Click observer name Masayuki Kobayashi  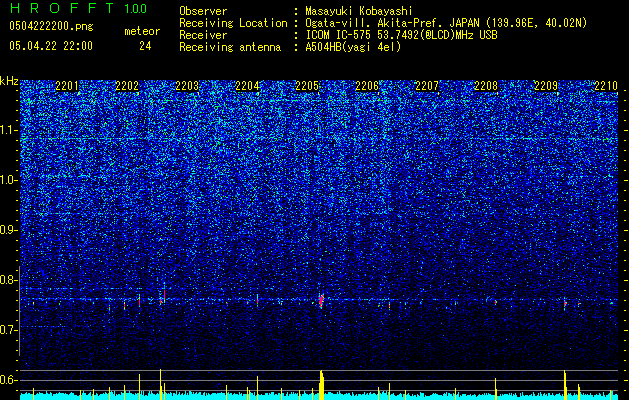click(359, 11)
